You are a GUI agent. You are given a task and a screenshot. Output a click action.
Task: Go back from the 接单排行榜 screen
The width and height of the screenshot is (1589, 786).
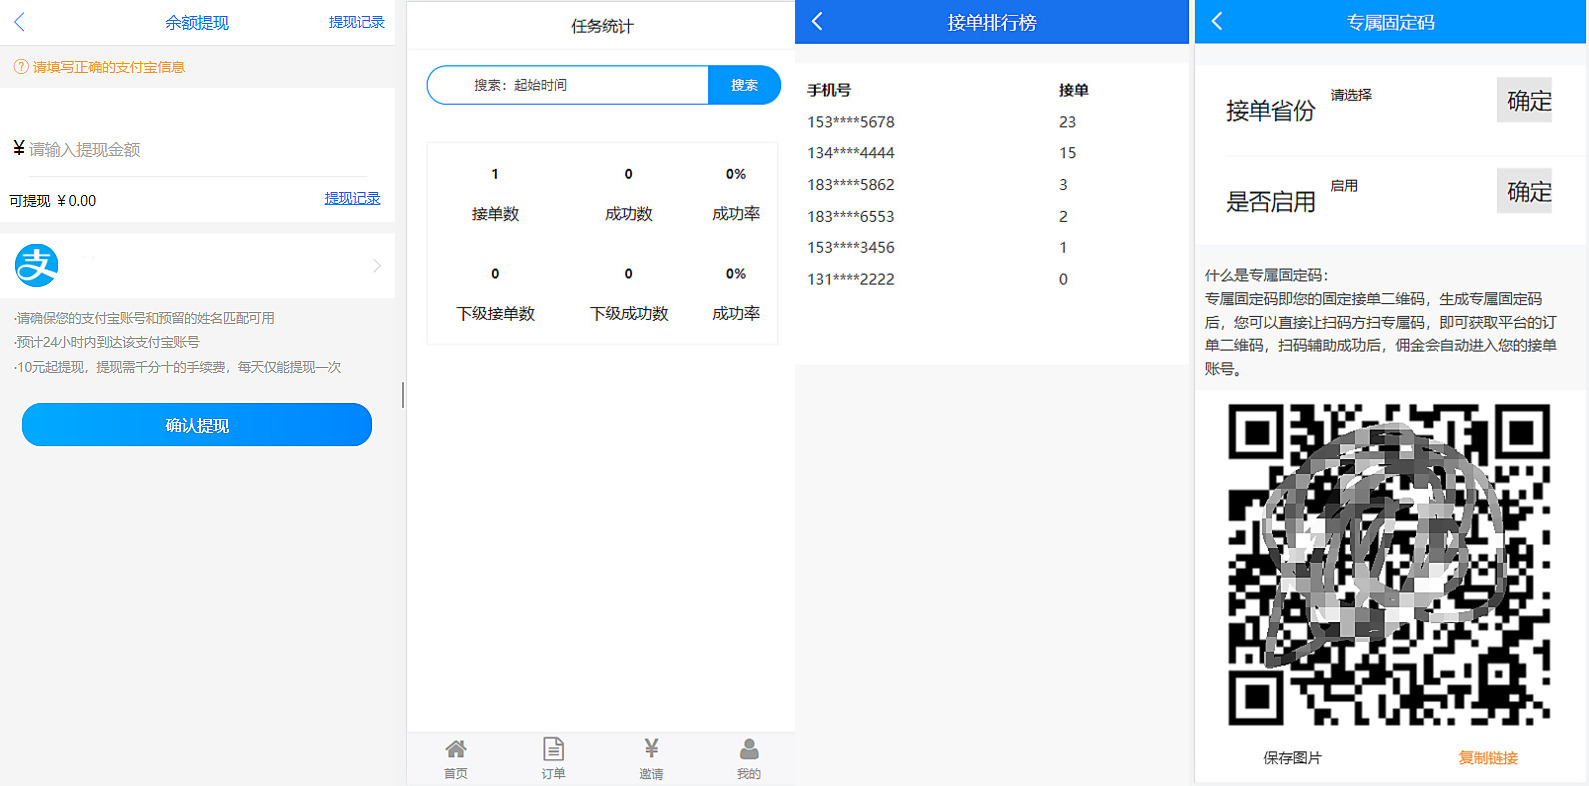coord(817,21)
